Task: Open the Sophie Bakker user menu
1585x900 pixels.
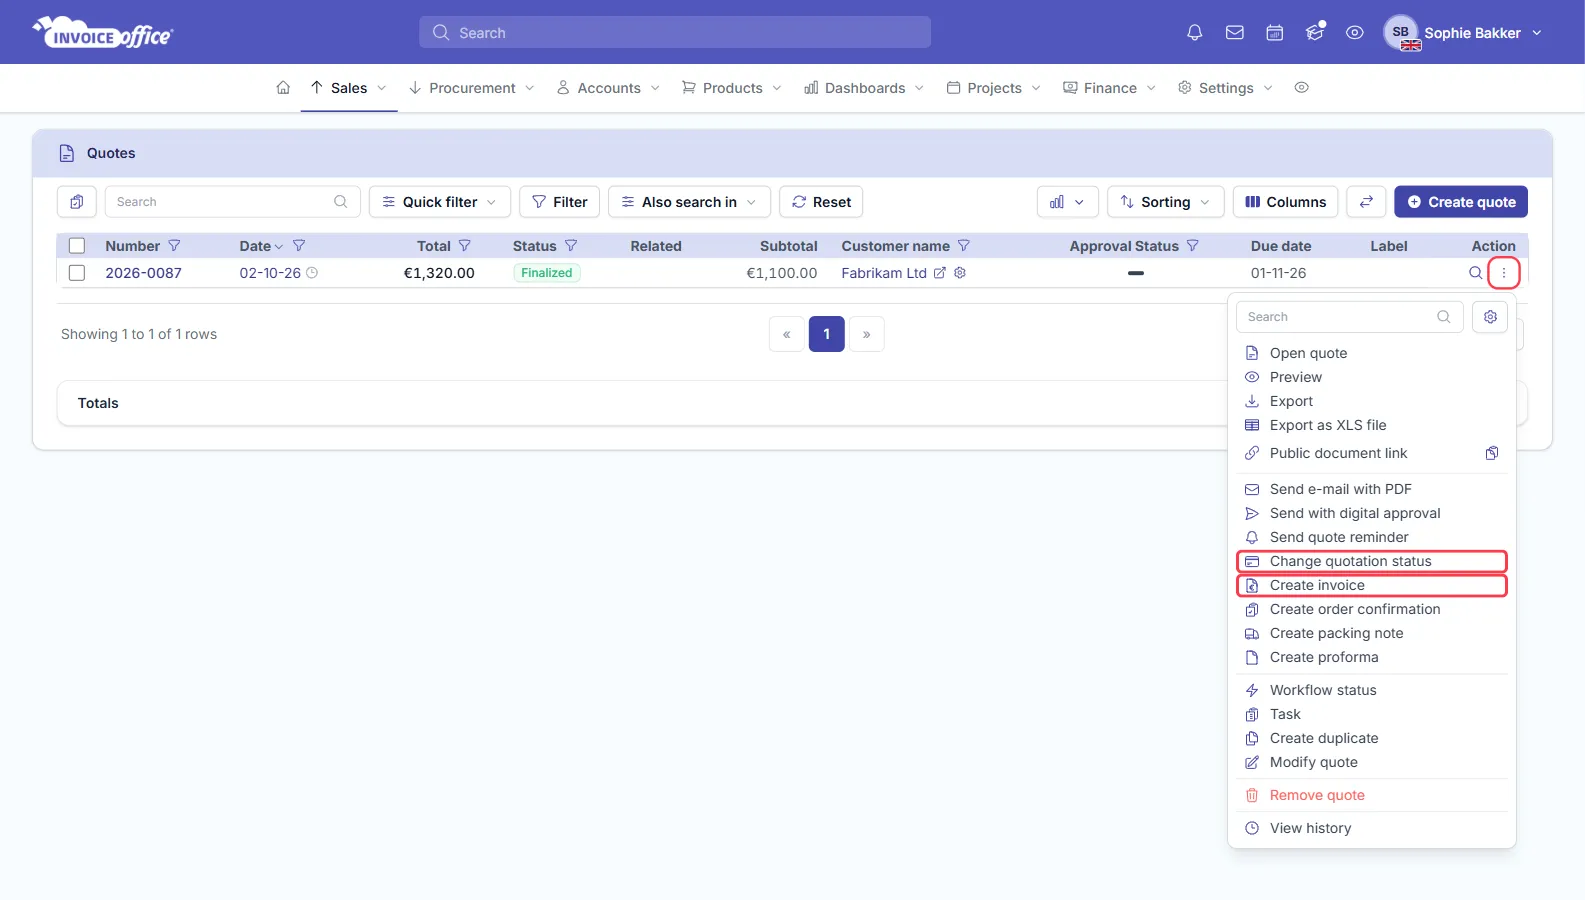Action: click(x=1464, y=33)
